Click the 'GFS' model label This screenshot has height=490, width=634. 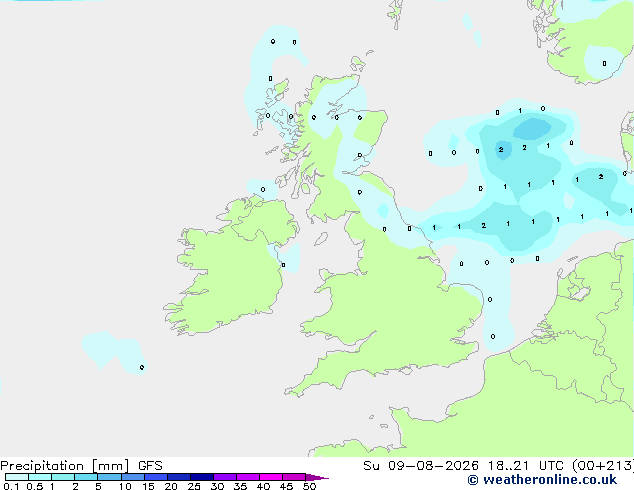coord(150,466)
